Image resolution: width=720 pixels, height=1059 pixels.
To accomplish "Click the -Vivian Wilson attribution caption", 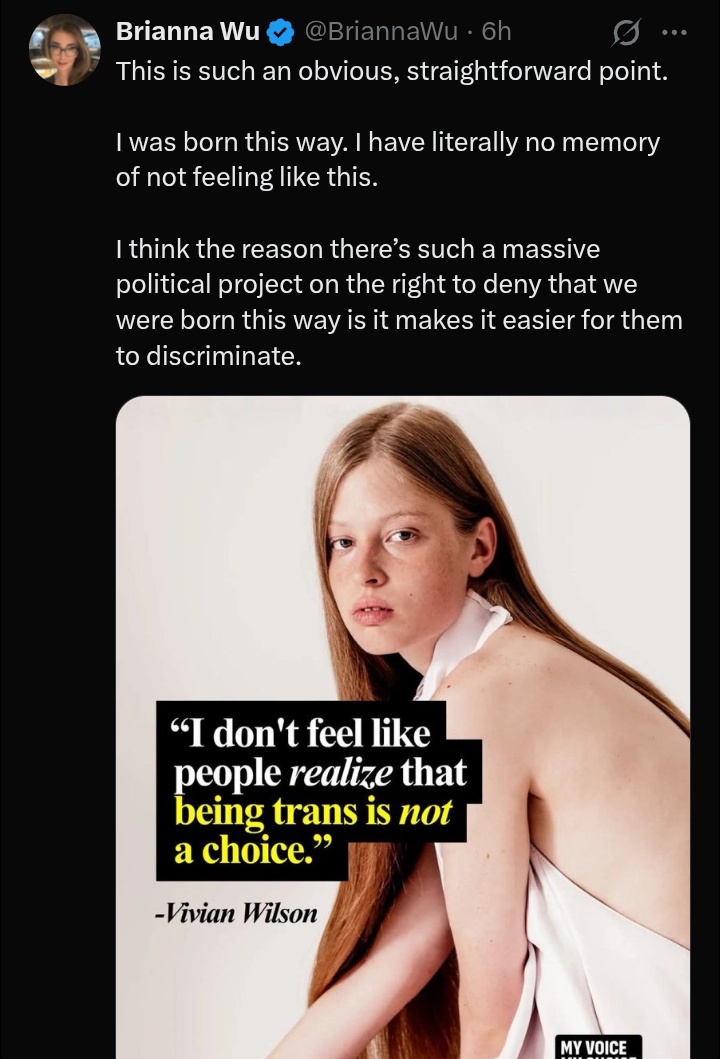I will coord(236,913).
